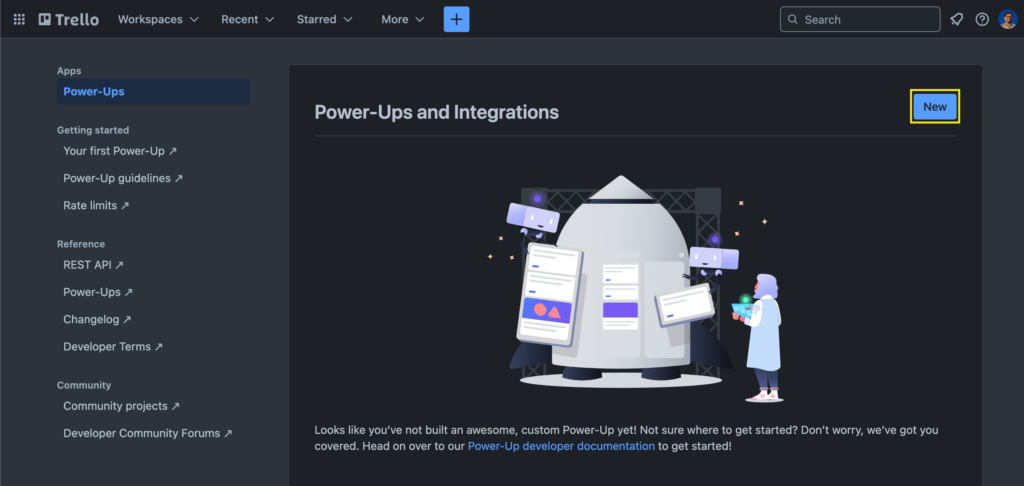The height and width of the screenshot is (486, 1024).
Task: Open Power-Up guidelines link
Action: [123, 178]
